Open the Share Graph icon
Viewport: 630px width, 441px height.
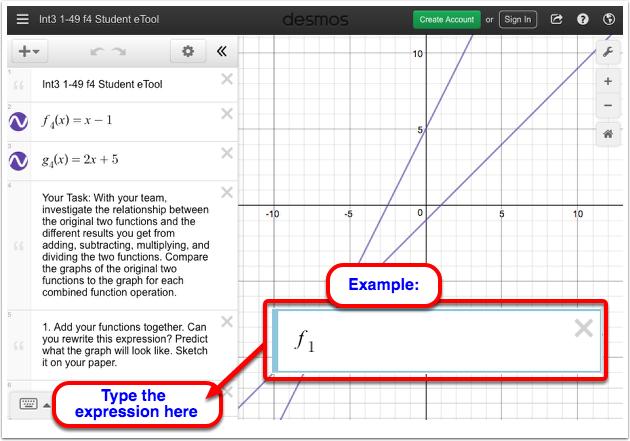tap(556, 19)
